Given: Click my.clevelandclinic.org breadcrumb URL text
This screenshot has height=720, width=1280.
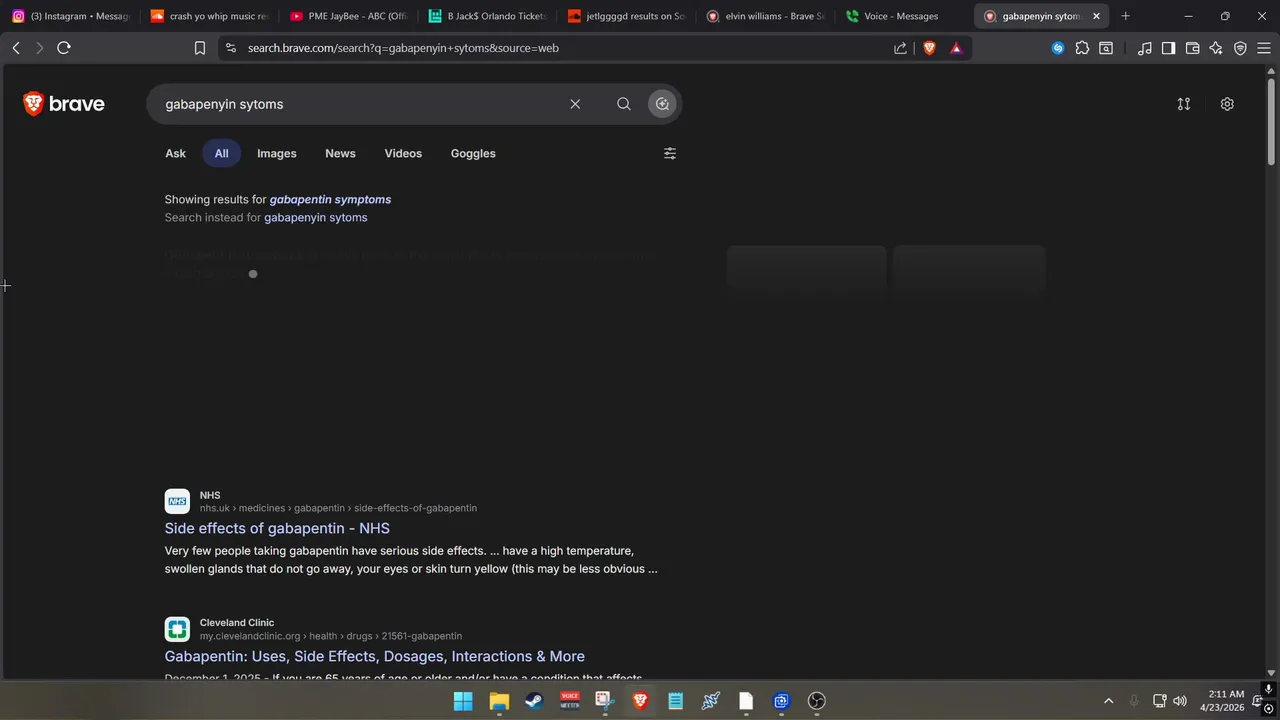Looking at the screenshot, I should pyautogui.click(x=331, y=636).
